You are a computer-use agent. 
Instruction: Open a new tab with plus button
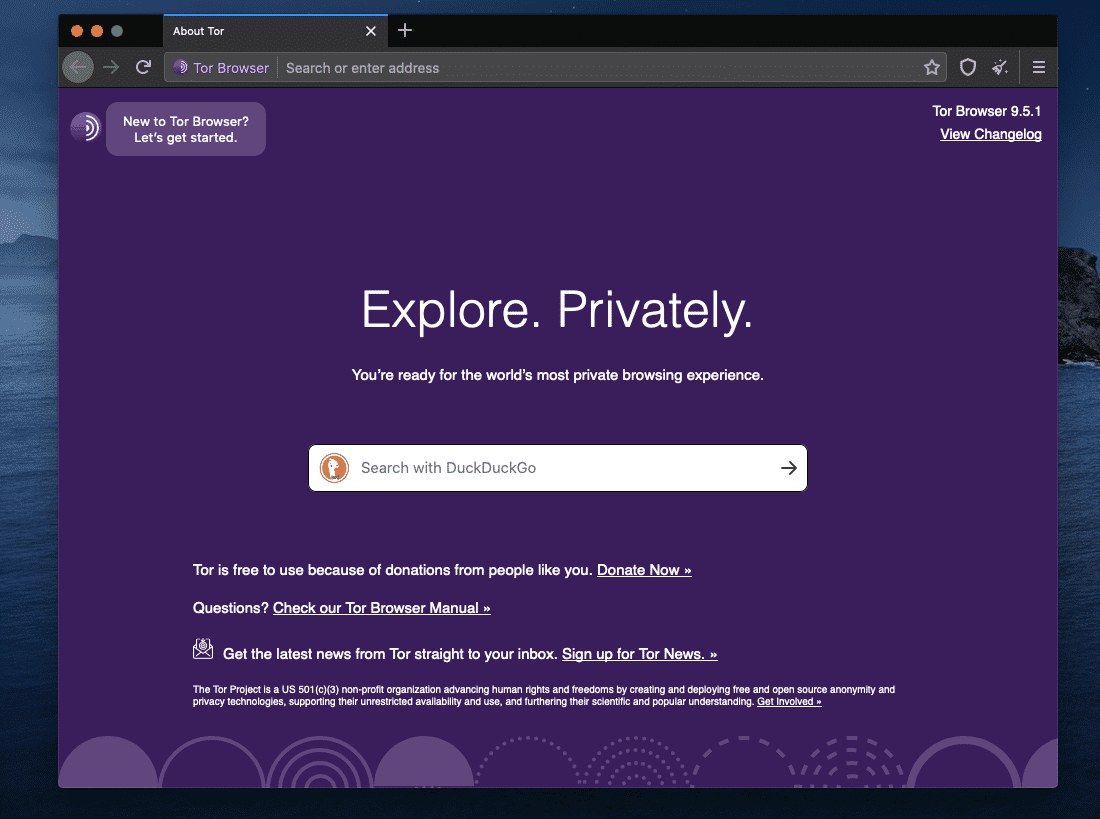tap(405, 30)
